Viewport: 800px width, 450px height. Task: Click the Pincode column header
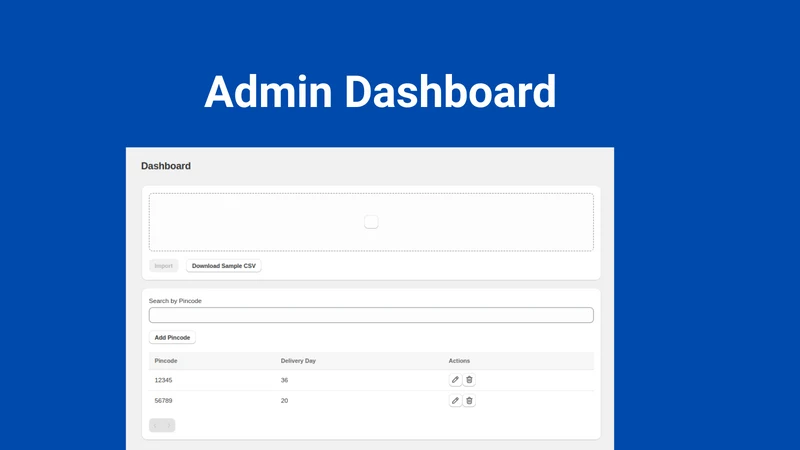pos(166,361)
